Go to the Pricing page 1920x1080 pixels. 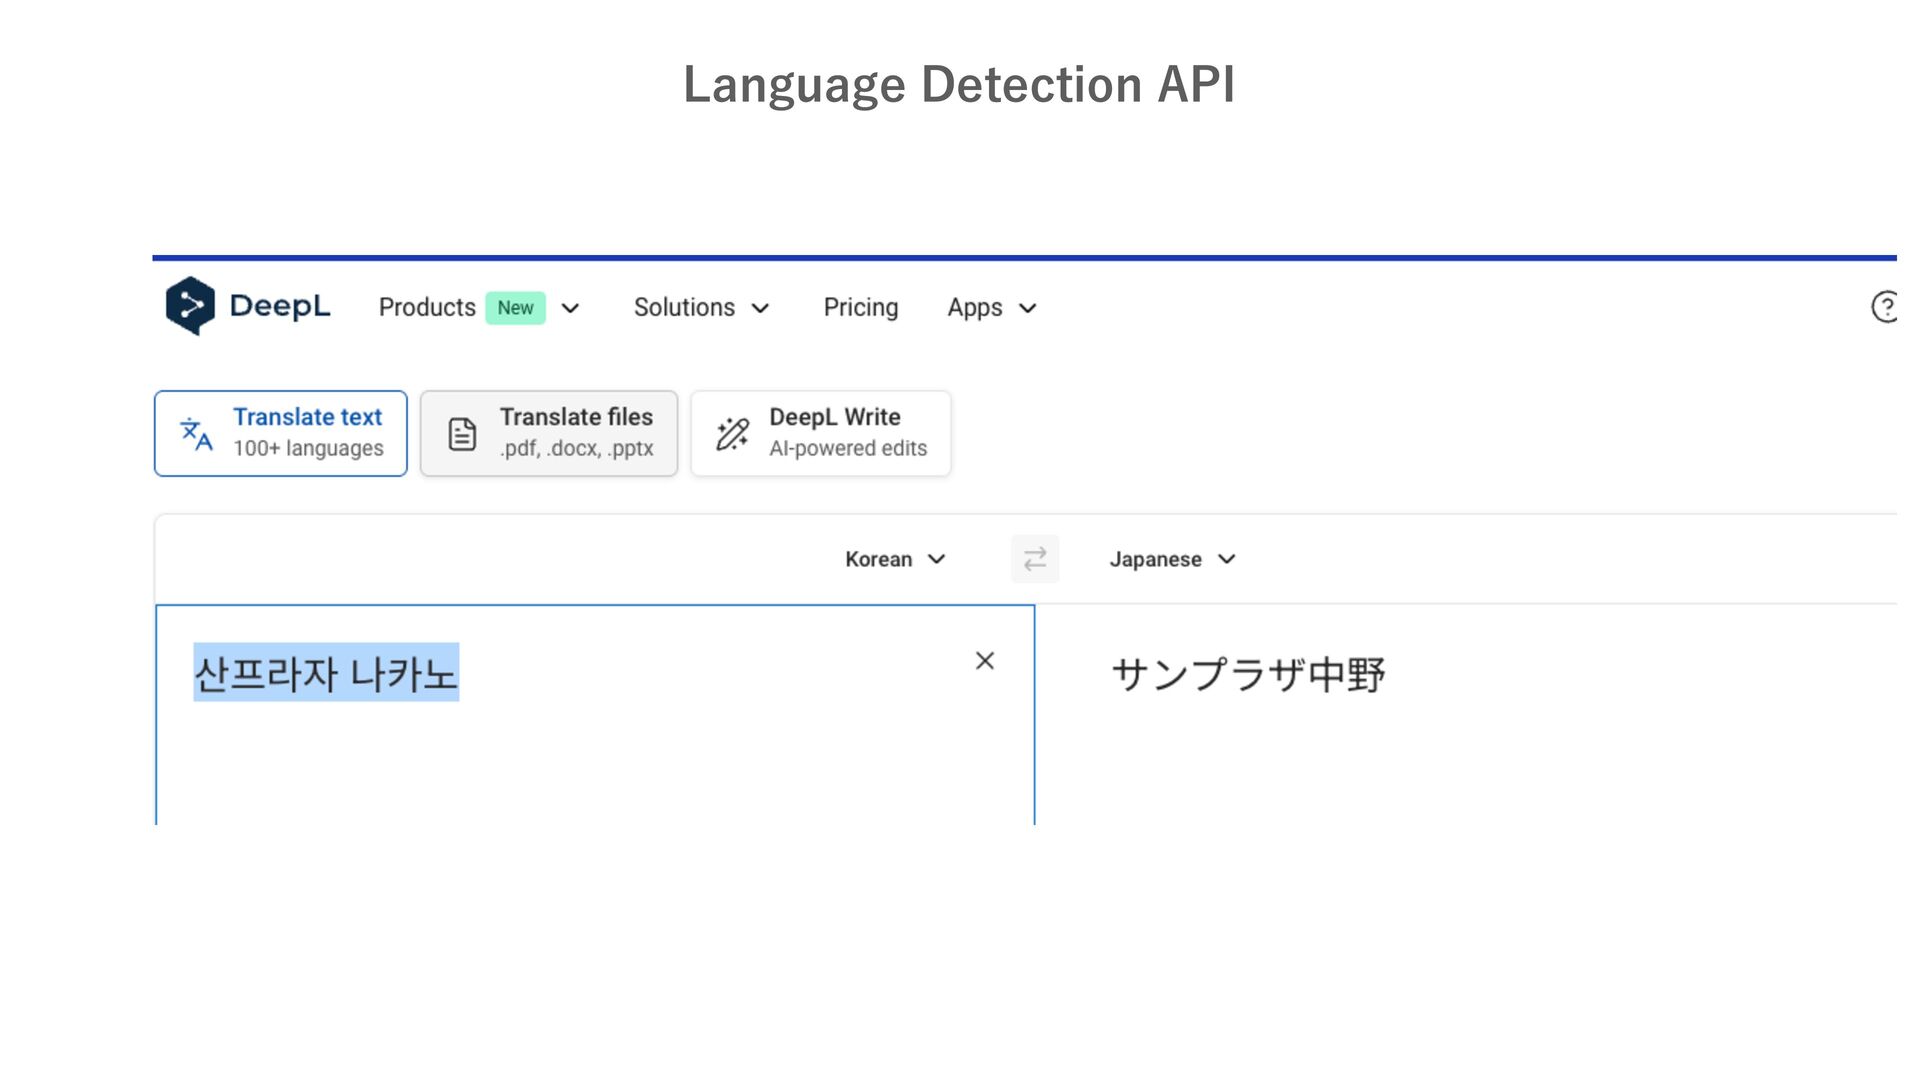pyautogui.click(x=860, y=308)
